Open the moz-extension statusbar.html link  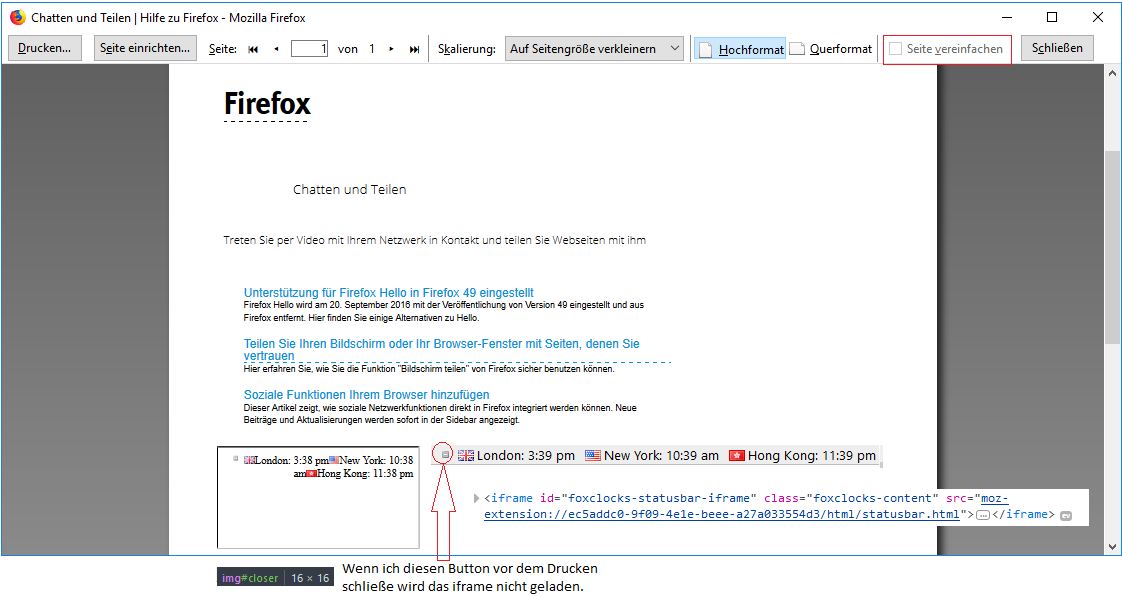pos(722,514)
